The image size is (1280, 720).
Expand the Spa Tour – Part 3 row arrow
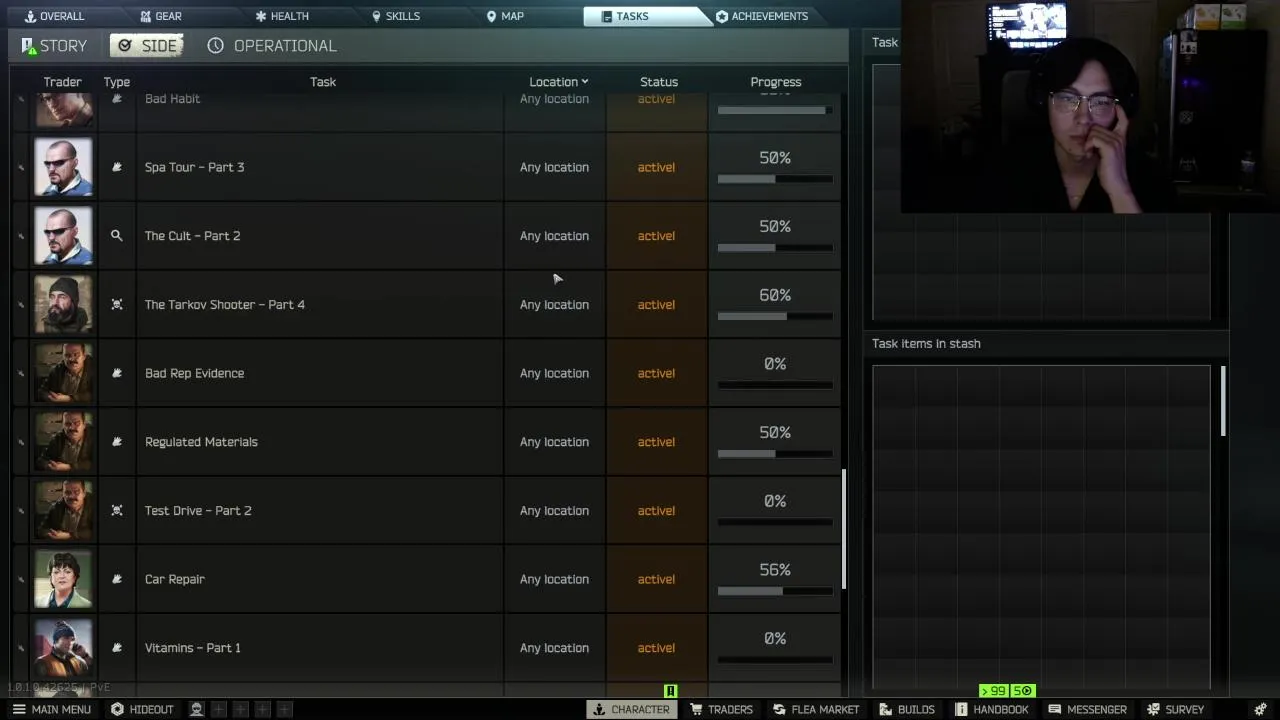[x=21, y=167]
